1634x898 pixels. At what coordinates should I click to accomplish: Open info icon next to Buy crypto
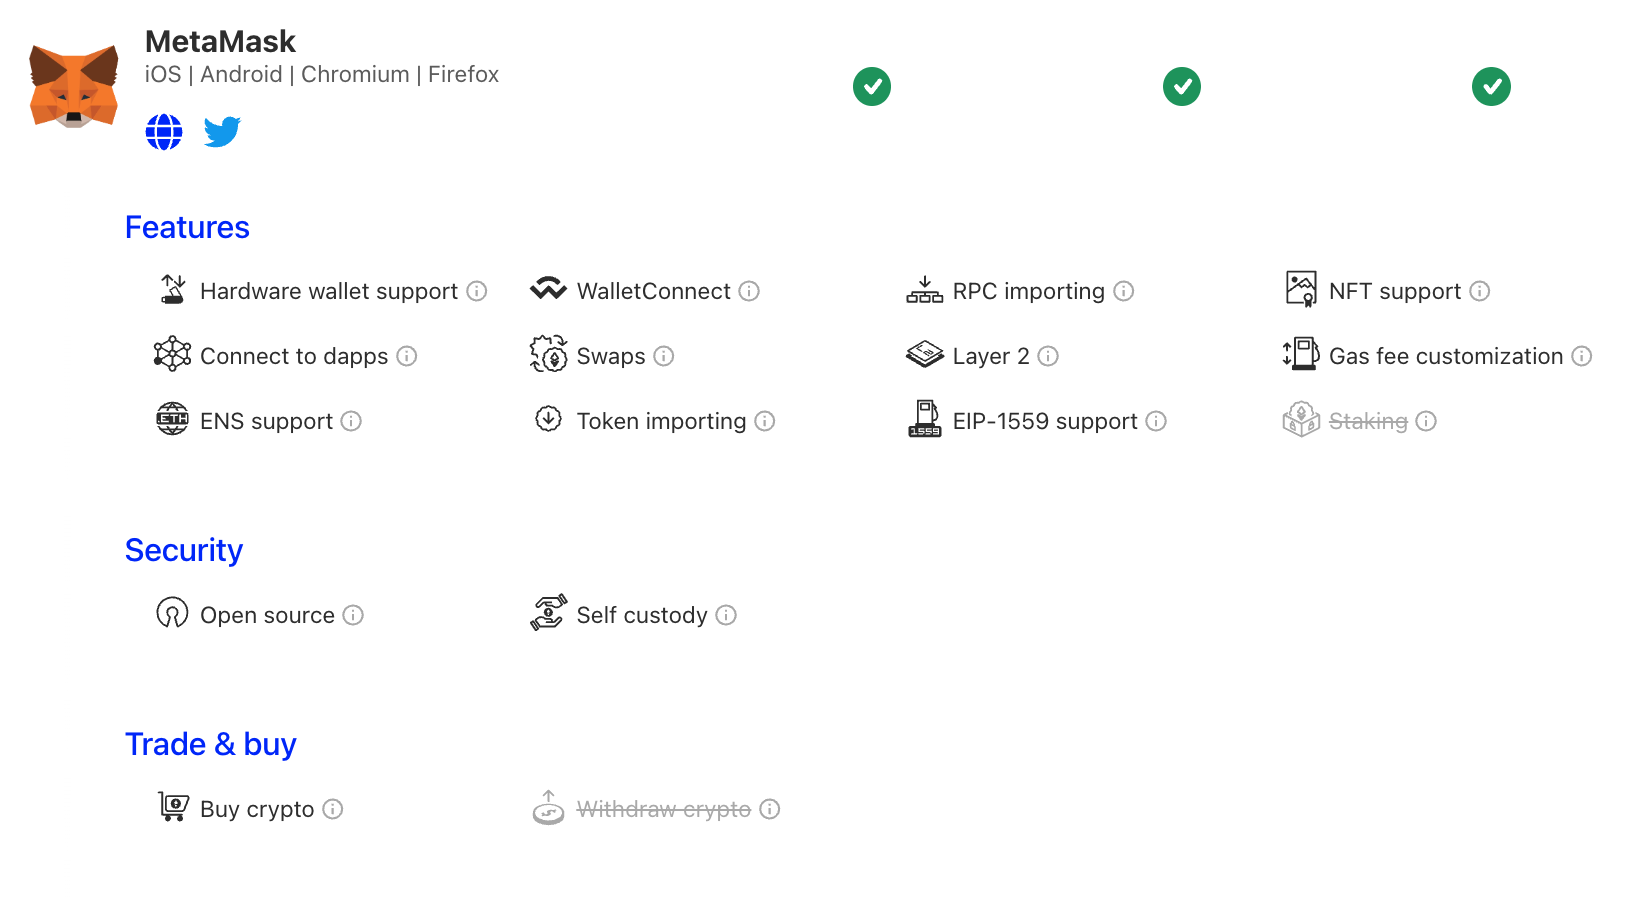(333, 809)
